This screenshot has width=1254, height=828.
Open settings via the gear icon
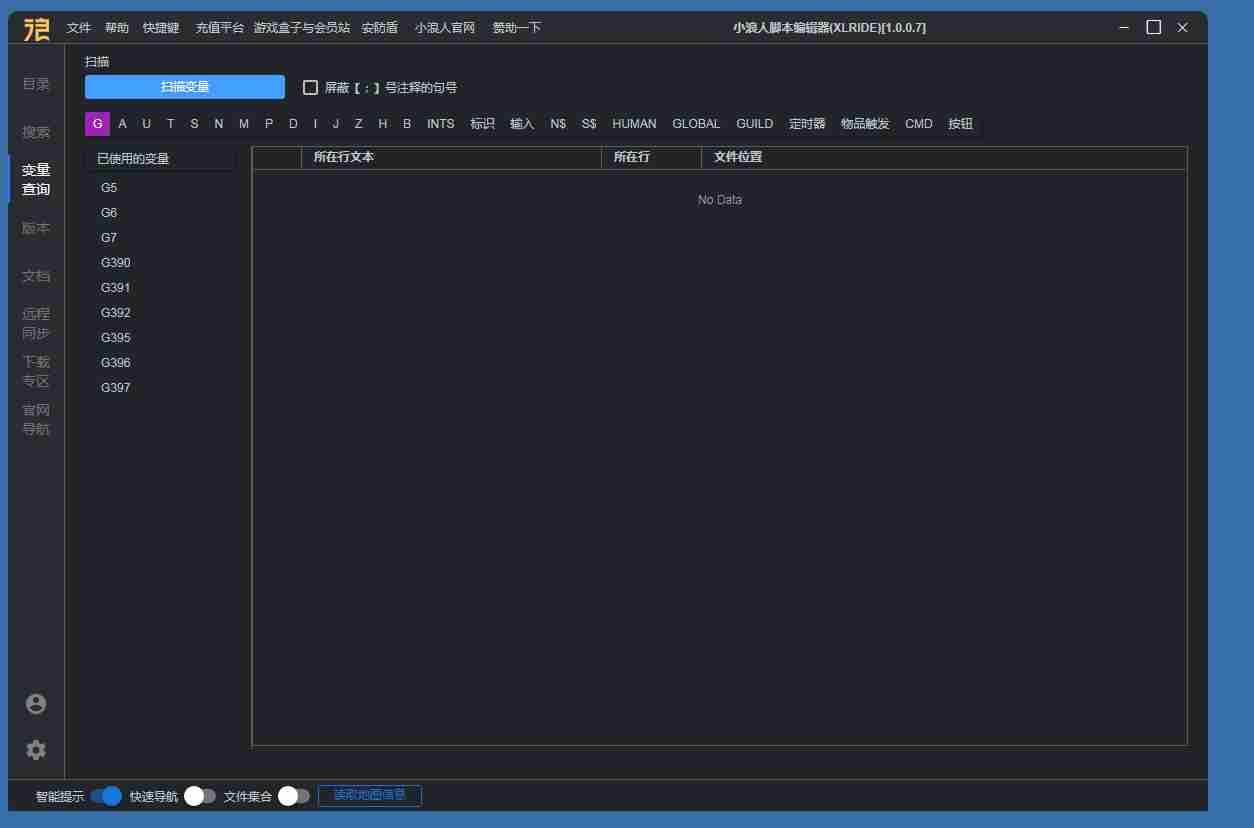36,750
